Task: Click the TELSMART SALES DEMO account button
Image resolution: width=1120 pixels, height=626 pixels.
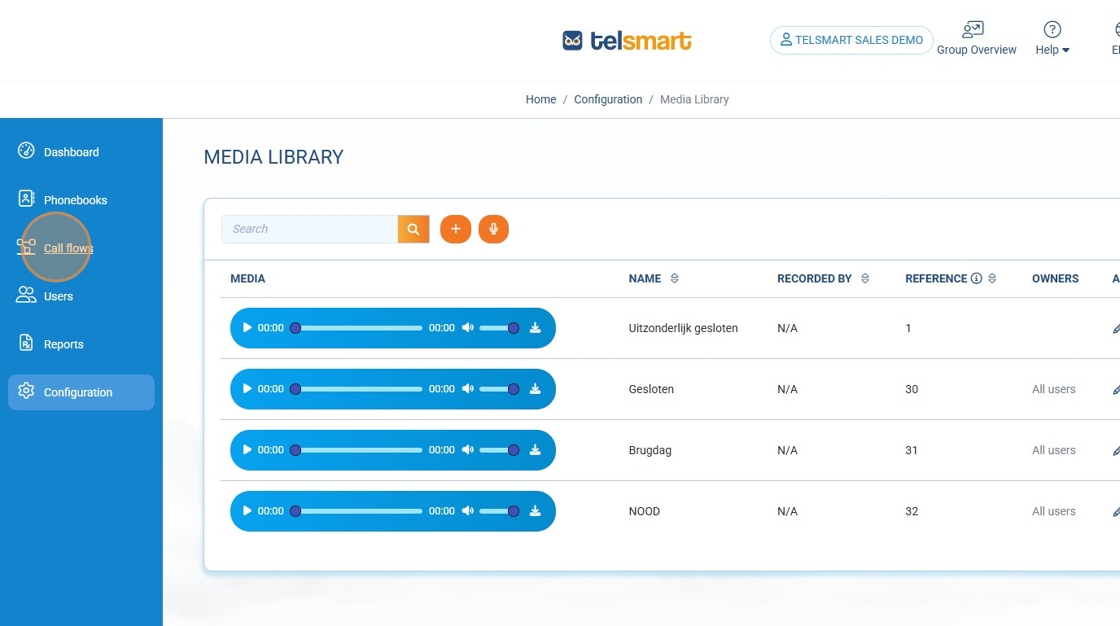Action: 851,40
